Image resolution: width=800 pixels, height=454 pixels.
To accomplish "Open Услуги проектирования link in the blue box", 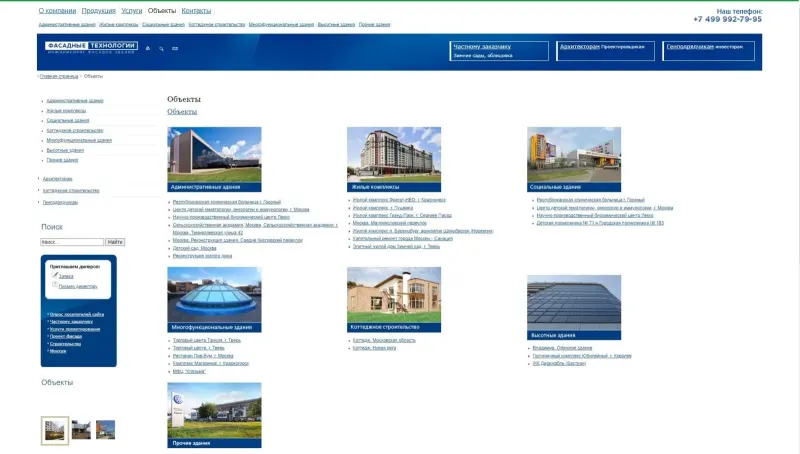I will (x=75, y=329).
